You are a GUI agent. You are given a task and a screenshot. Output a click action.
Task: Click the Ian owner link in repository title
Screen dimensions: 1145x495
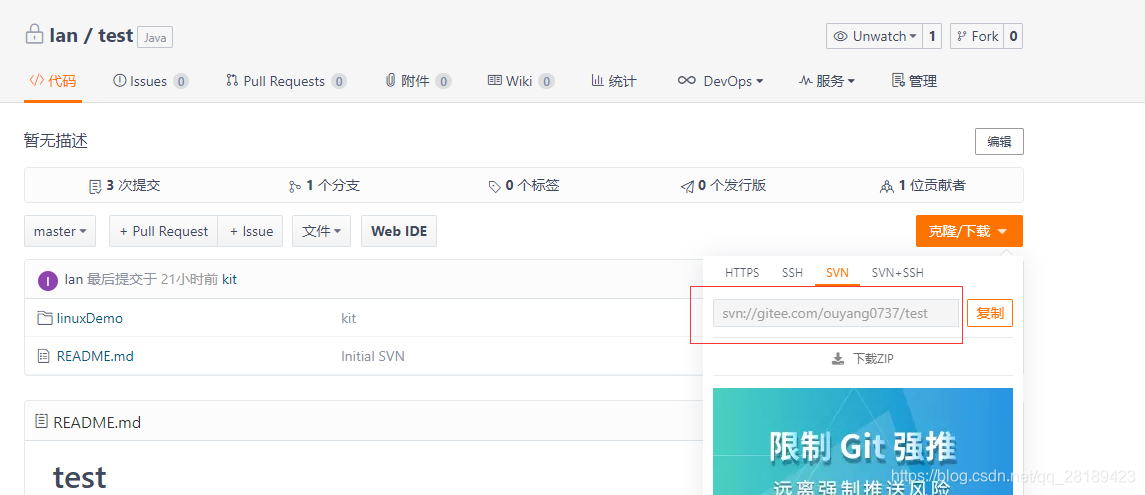(64, 35)
